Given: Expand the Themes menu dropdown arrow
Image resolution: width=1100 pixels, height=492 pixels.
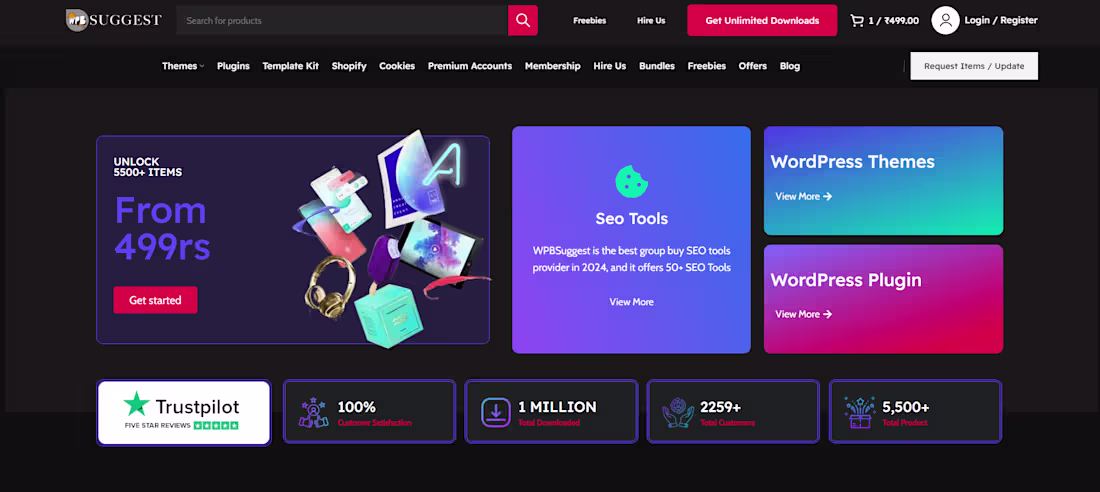Looking at the screenshot, I should tap(202, 67).
